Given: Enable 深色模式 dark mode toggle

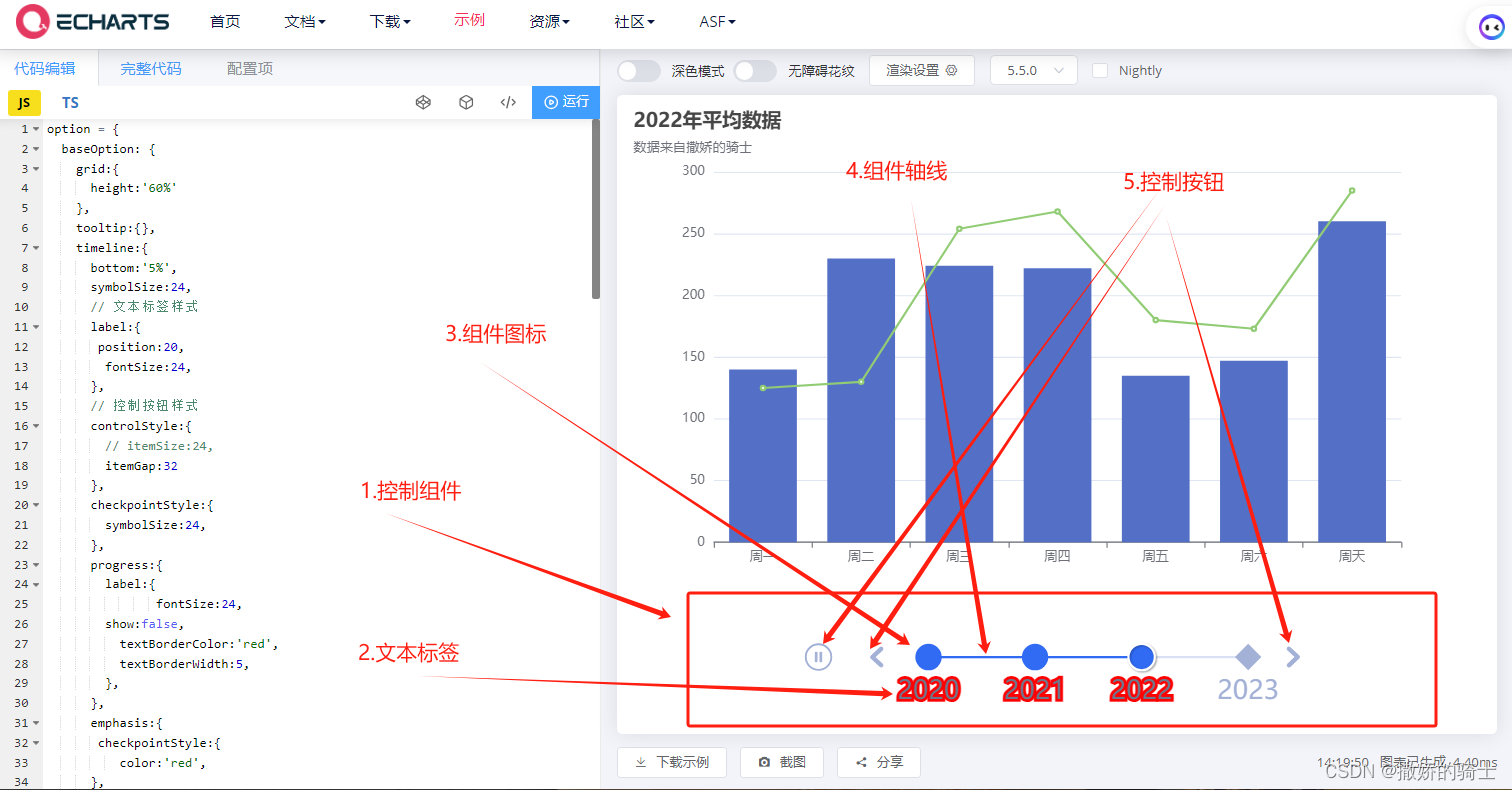Looking at the screenshot, I should tap(638, 70).
